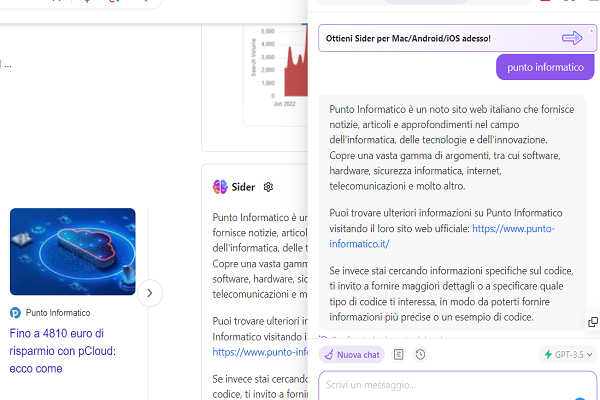Click the Punto Informatico source name
600x400 pixels.
(58, 313)
